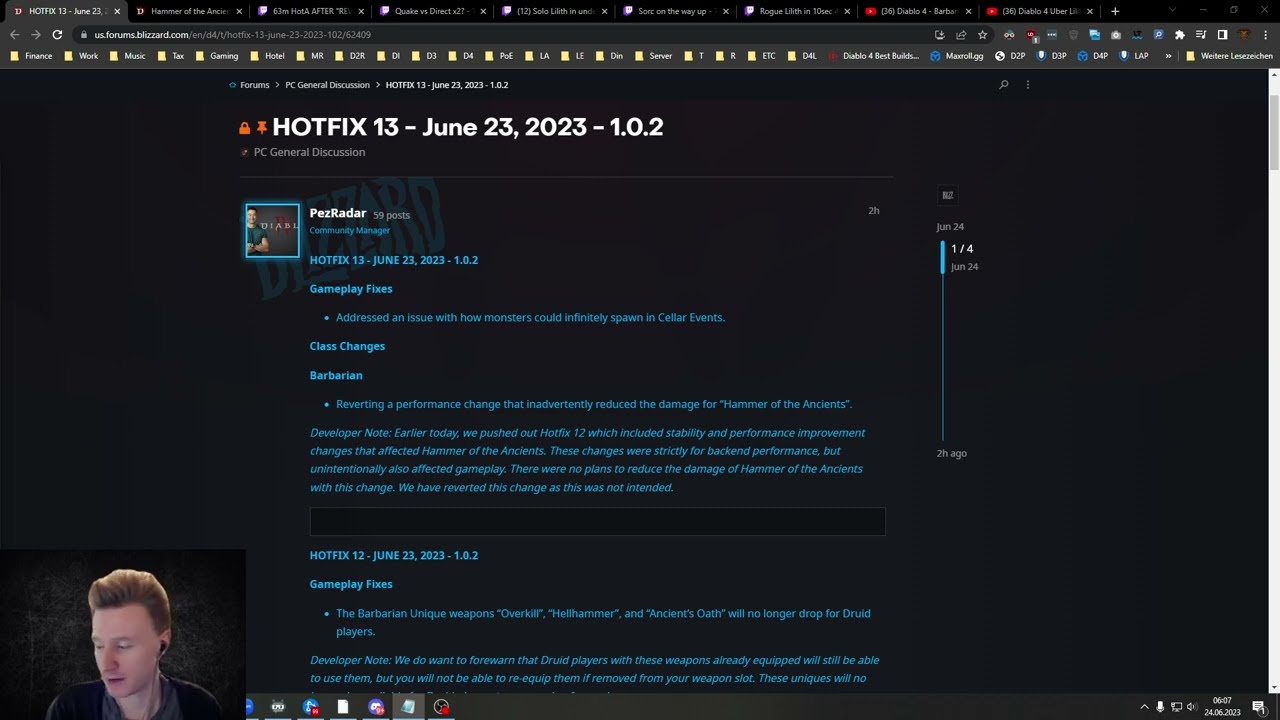Screen dimensions: 1280x720
Task: Open the browser extensions puzzle icon
Action: [1179, 35]
